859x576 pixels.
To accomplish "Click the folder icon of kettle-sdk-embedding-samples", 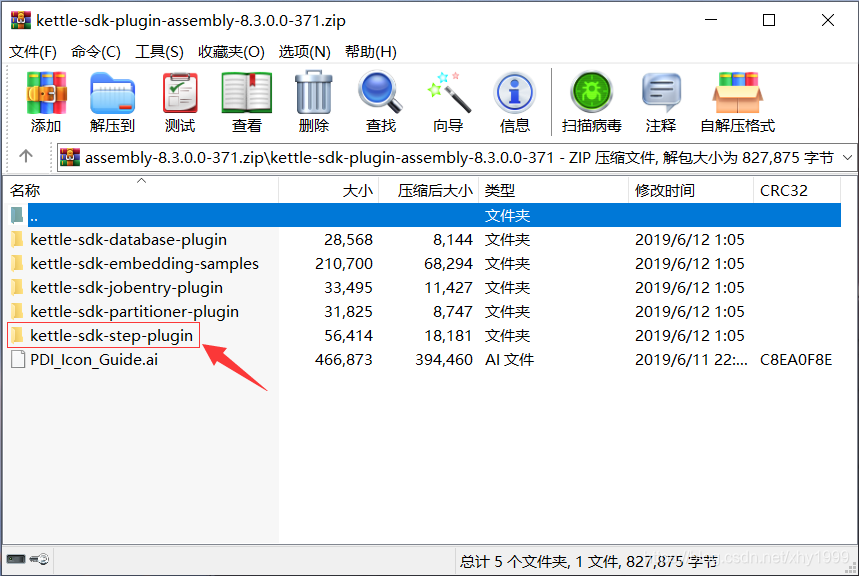I will 18,264.
